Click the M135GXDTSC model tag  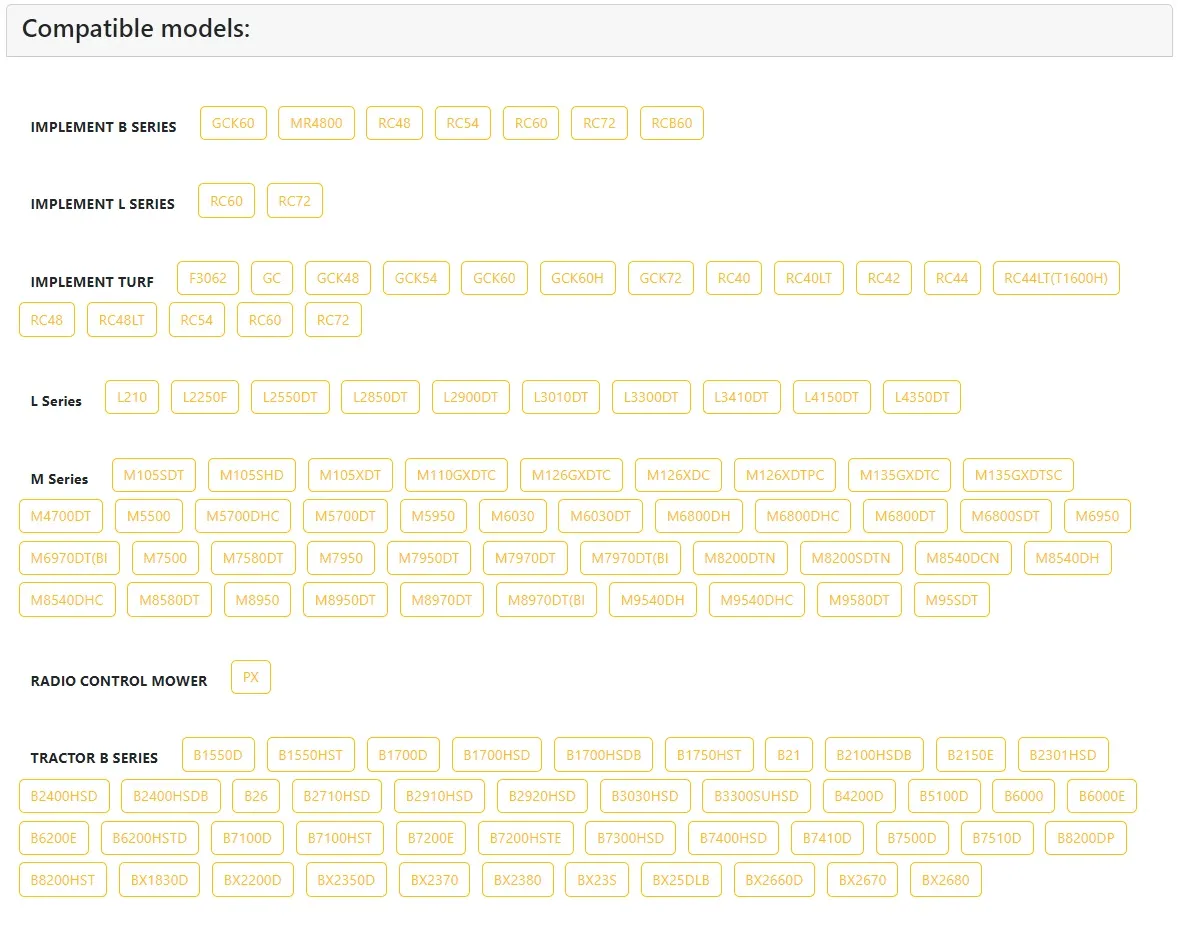pos(1018,475)
